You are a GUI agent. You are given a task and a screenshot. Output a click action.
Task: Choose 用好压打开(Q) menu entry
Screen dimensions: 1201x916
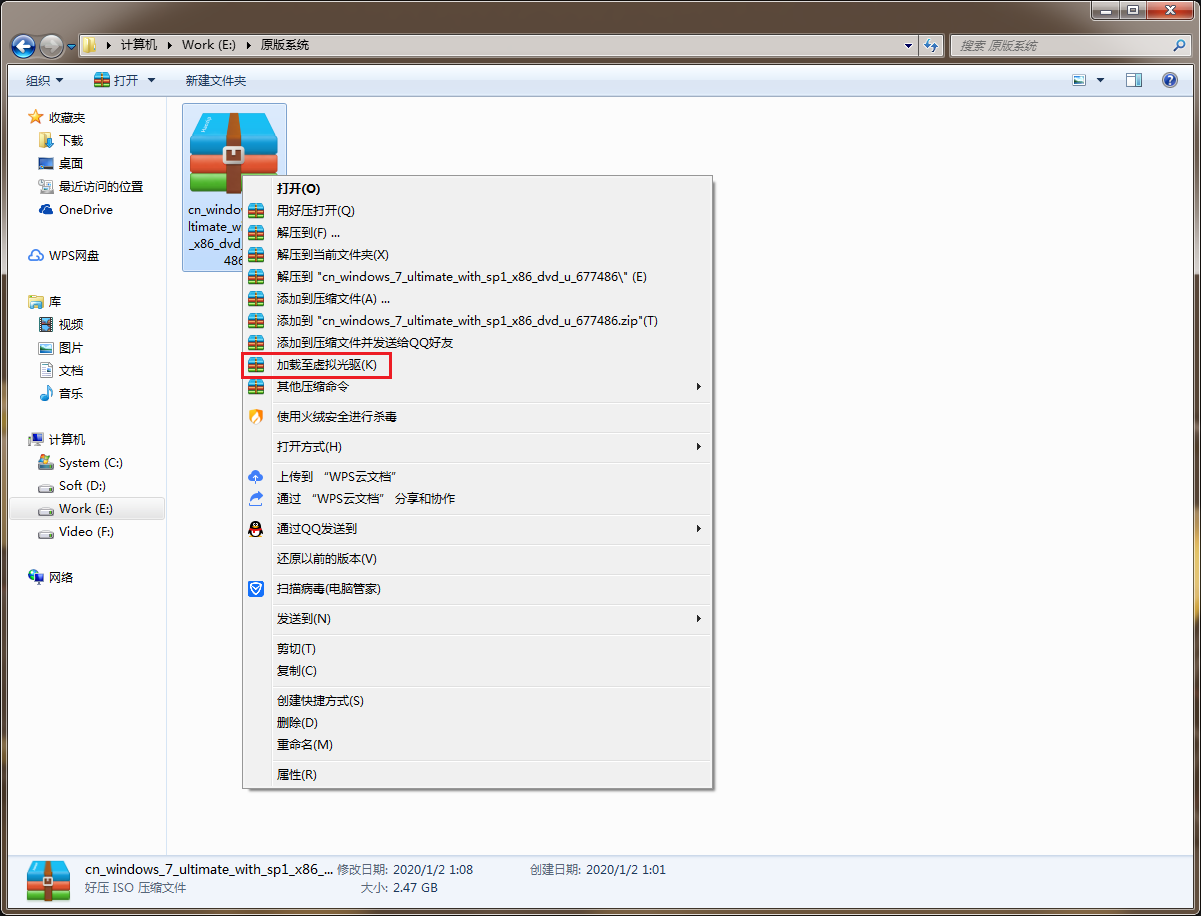coord(478,210)
